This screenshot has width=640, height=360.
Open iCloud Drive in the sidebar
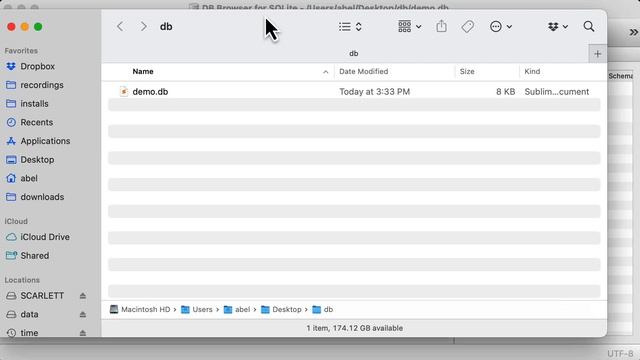(45, 237)
